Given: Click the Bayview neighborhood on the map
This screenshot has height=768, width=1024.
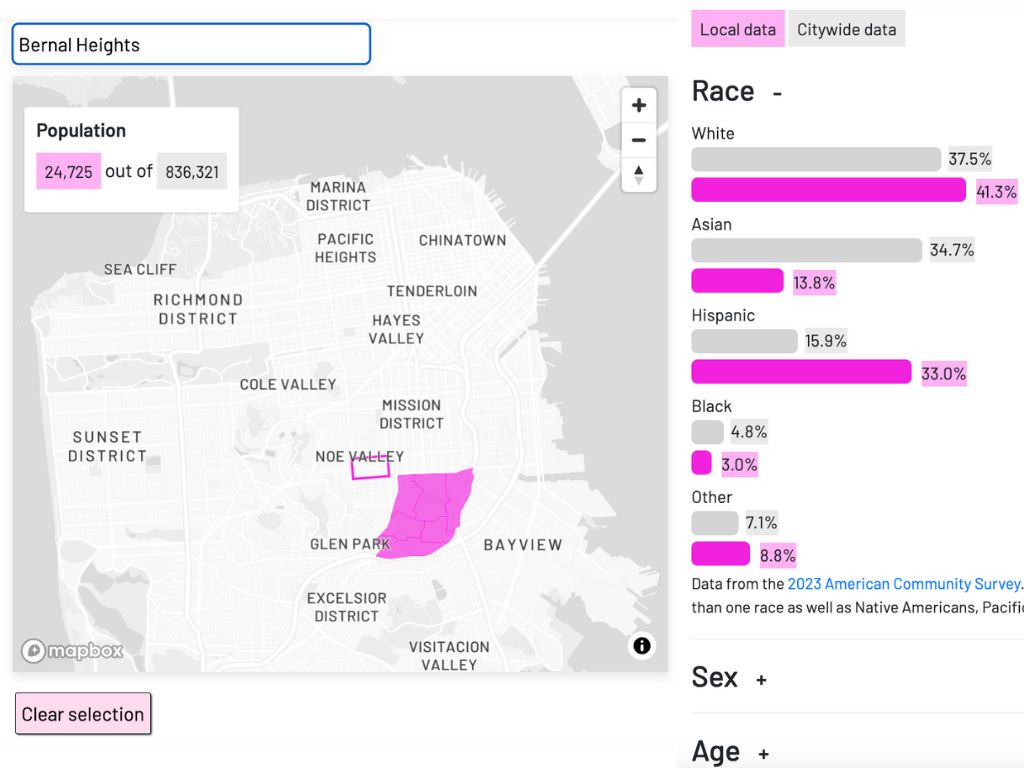Looking at the screenshot, I should click(x=523, y=545).
